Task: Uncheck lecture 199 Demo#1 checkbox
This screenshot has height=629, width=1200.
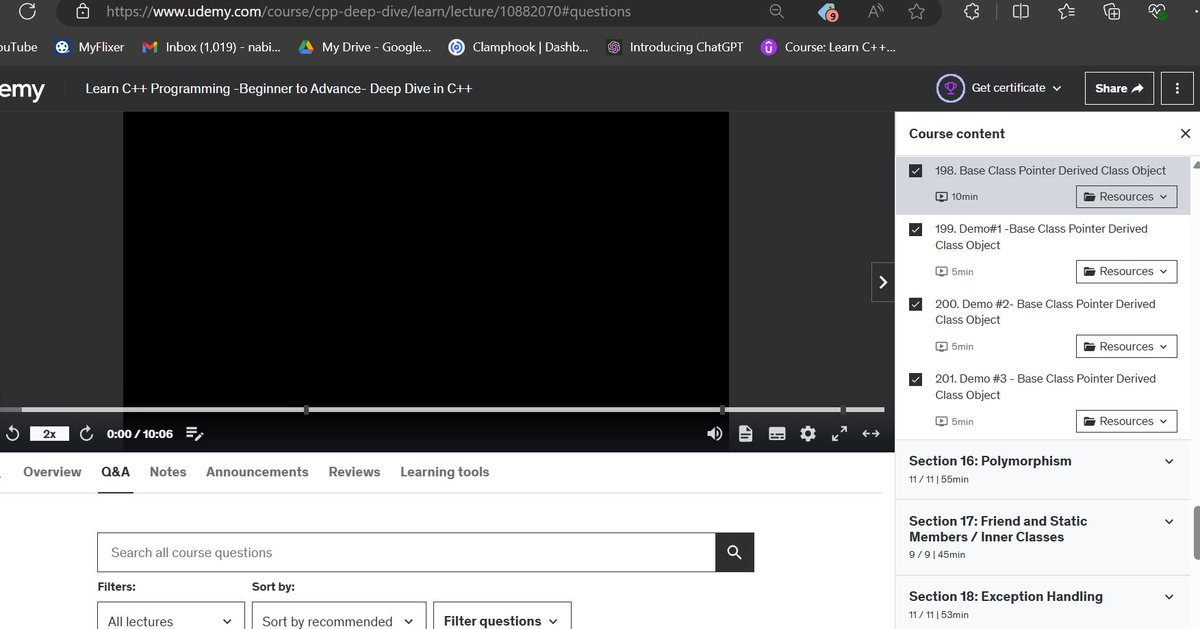Action: click(915, 229)
